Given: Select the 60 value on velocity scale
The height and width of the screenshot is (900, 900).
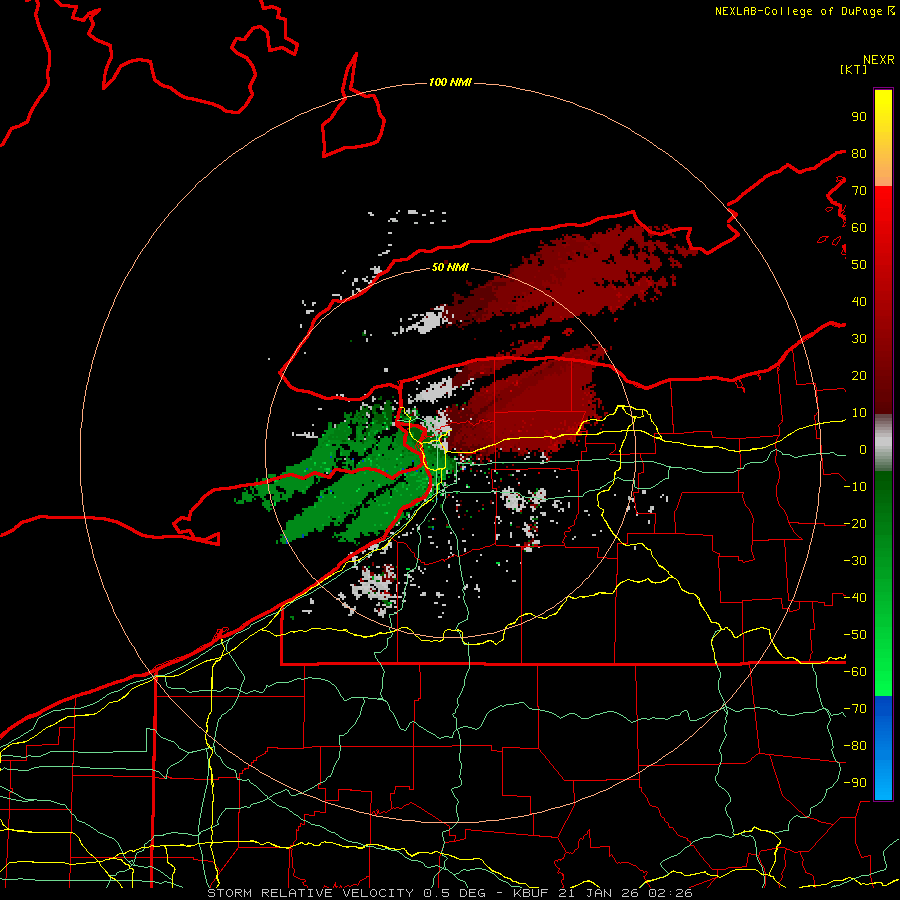Looking at the screenshot, I should click(859, 228).
